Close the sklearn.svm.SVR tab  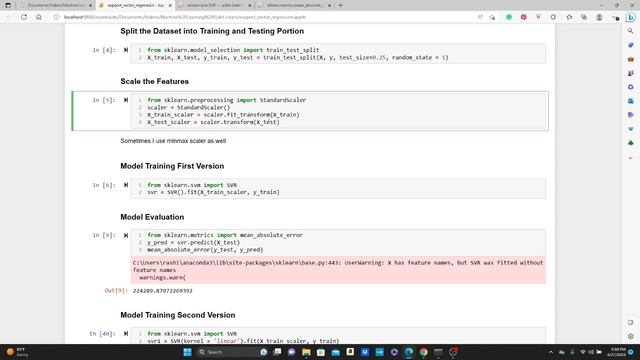(250, 5)
